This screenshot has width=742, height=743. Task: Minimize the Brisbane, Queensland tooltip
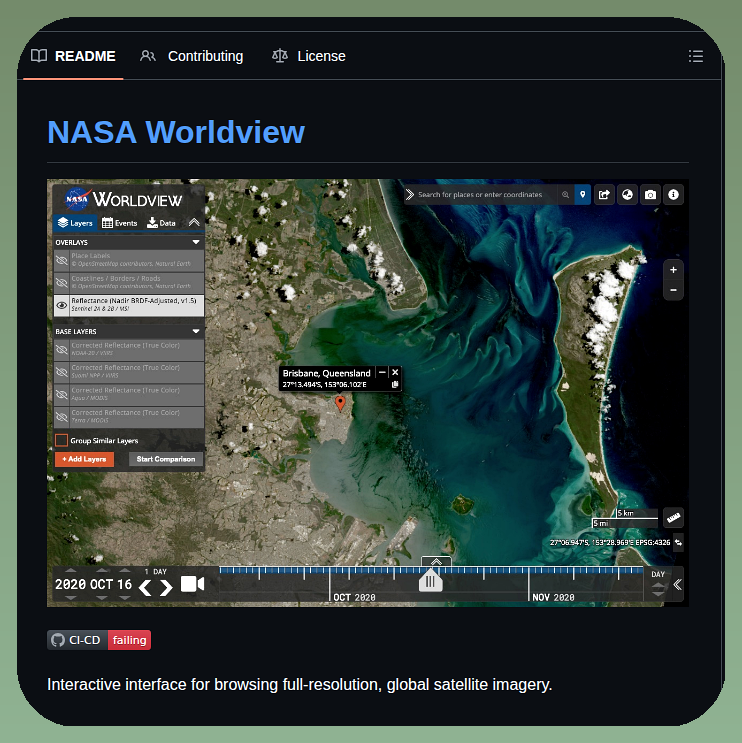382,372
